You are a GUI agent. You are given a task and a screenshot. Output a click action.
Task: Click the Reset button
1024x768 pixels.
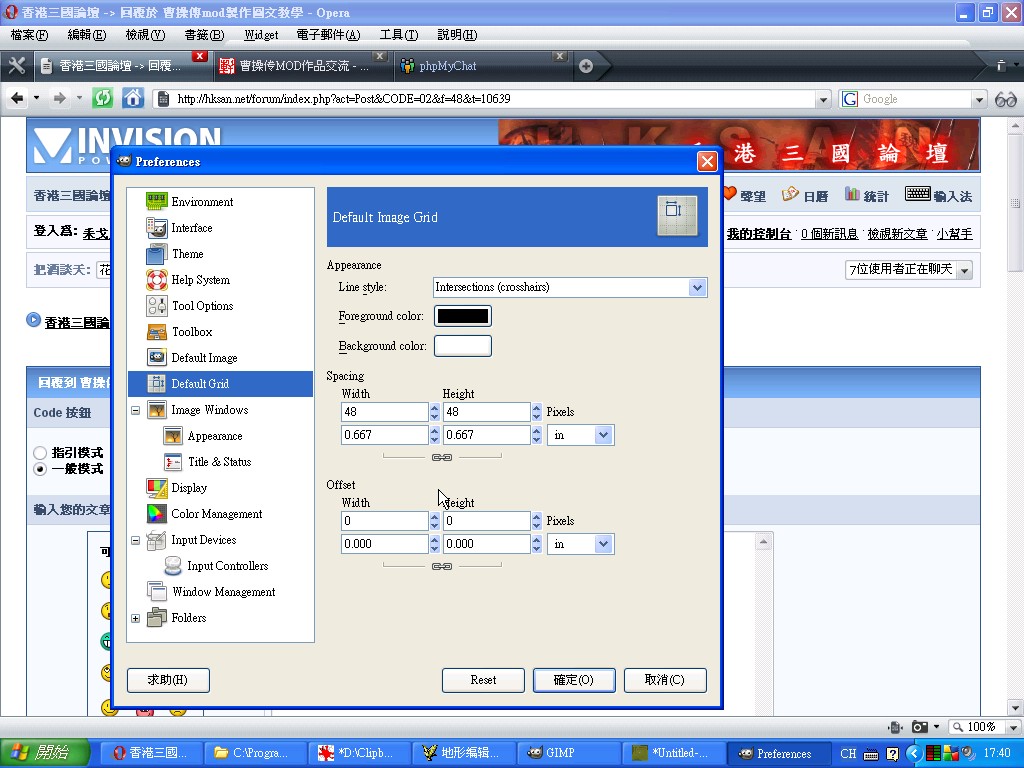(x=483, y=680)
